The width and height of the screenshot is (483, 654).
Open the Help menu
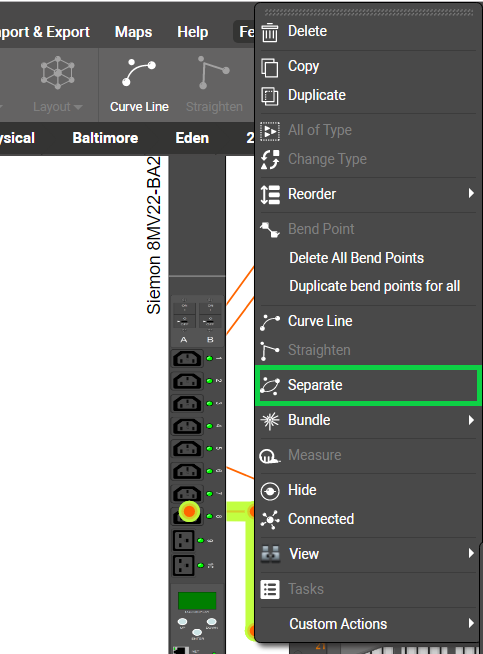[x=192, y=32]
